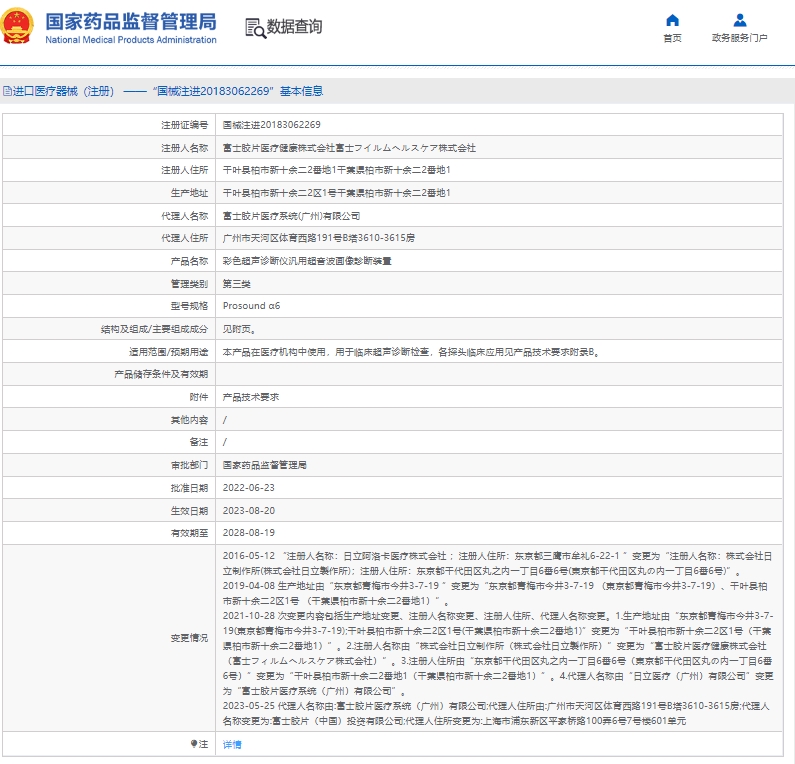Click the 有效期至 value 2028-08-19
The width and height of the screenshot is (795, 764).
tap(248, 533)
